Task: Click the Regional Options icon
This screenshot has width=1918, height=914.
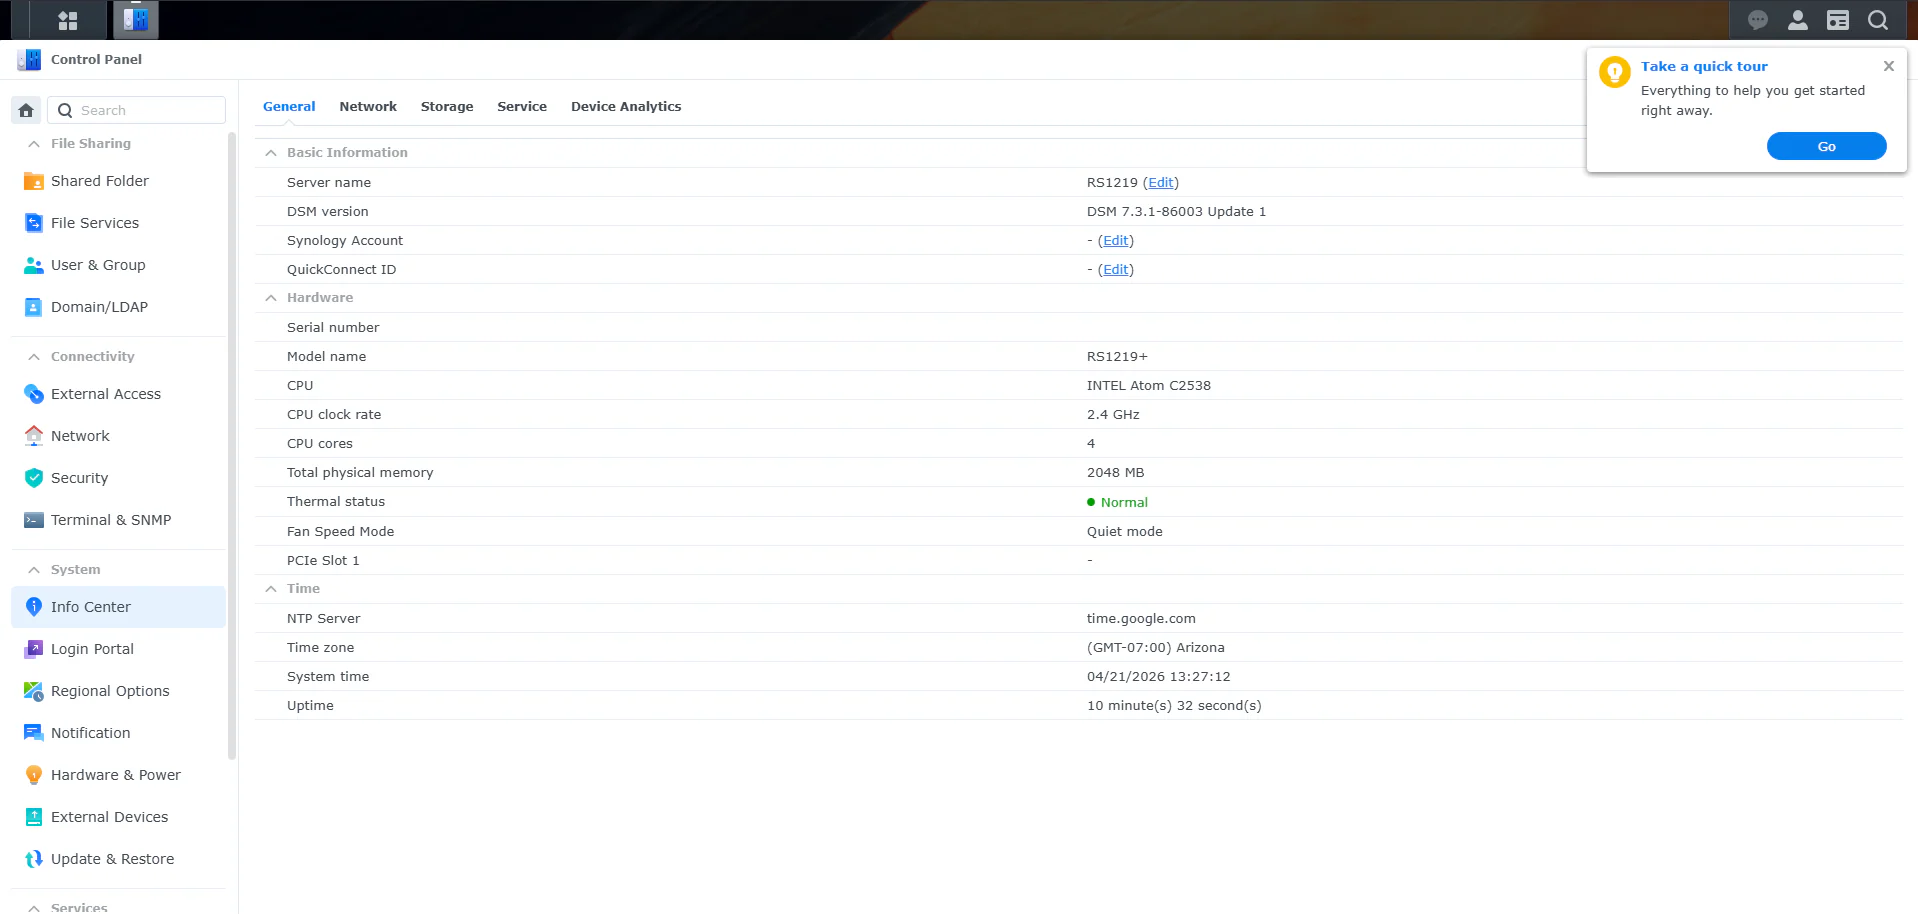Action: (x=33, y=691)
